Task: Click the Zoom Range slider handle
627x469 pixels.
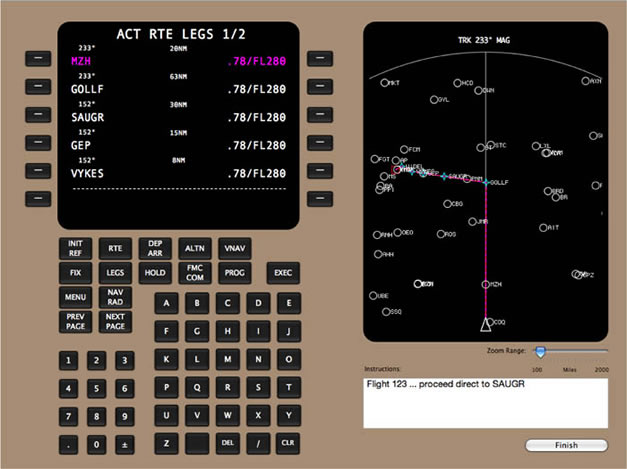Action: tap(540, 352)
